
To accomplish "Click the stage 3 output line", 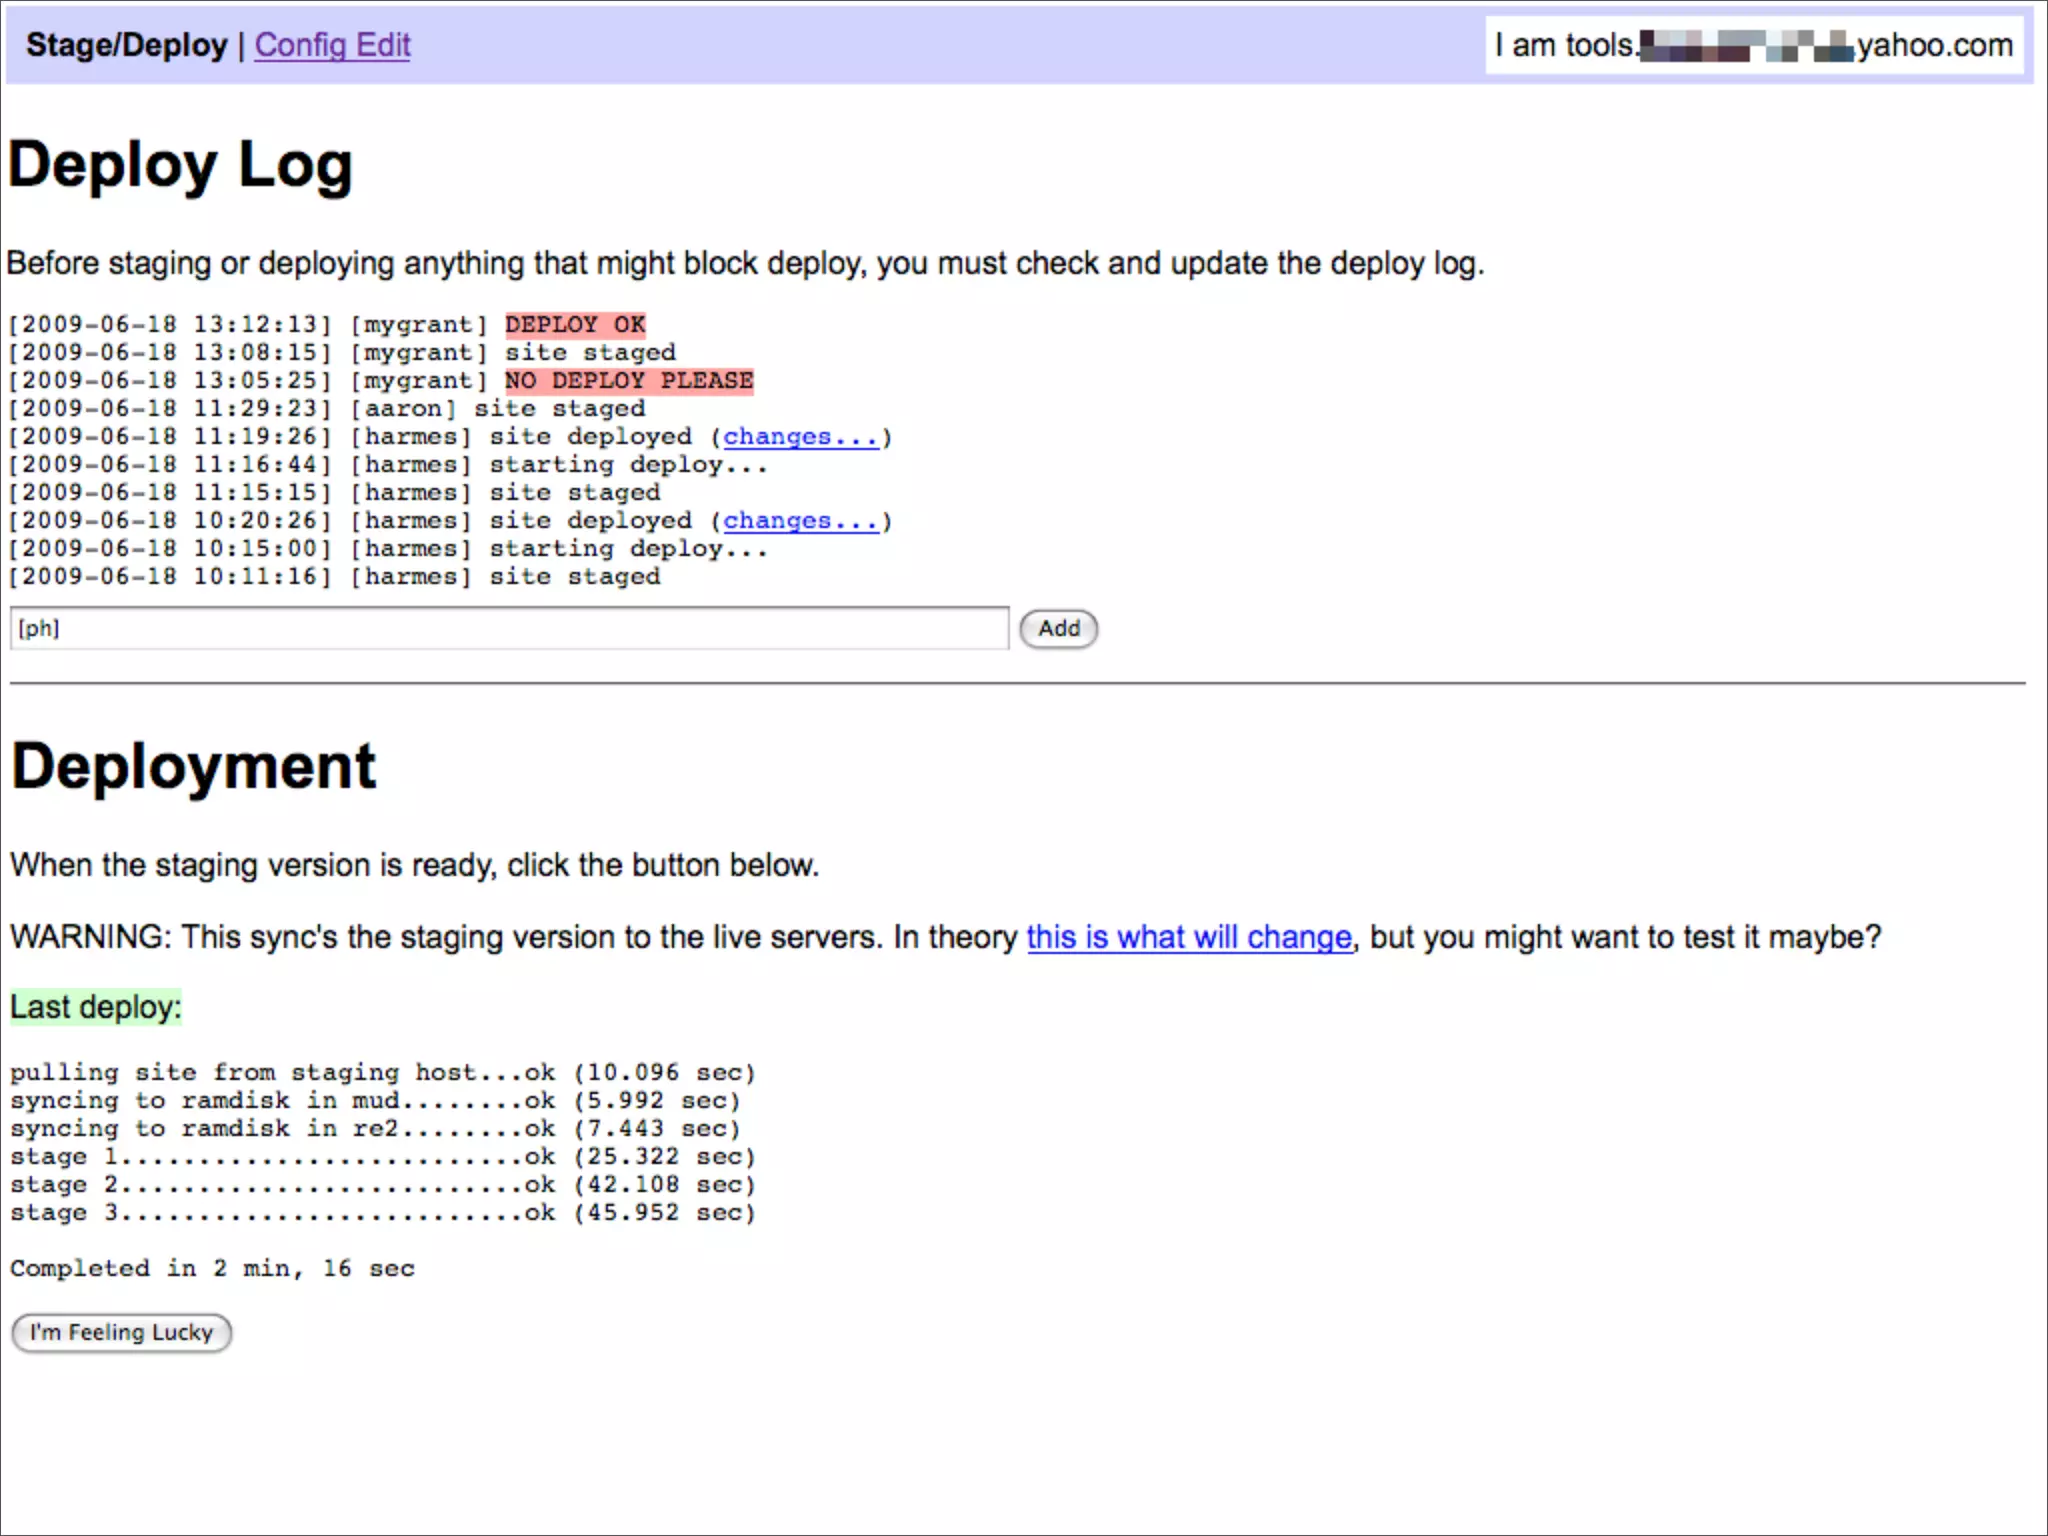I will pyautogui.click(x=382, y=1213).
